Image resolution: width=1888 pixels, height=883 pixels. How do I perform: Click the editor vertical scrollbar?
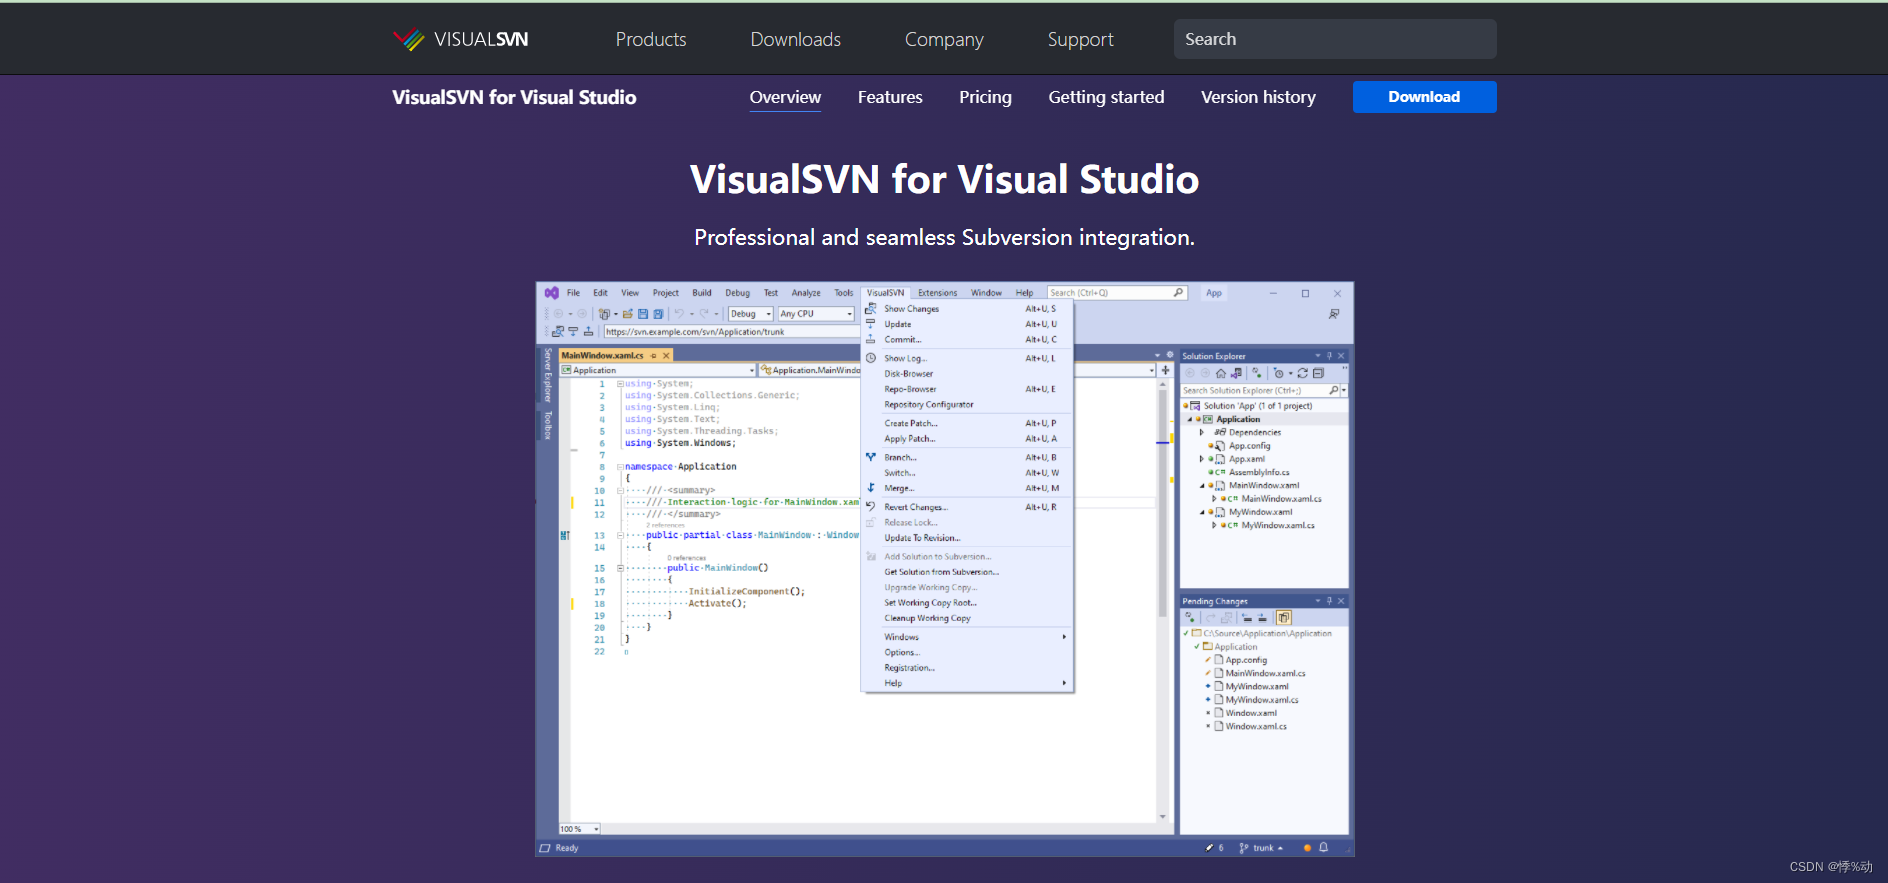point(1163,600)
